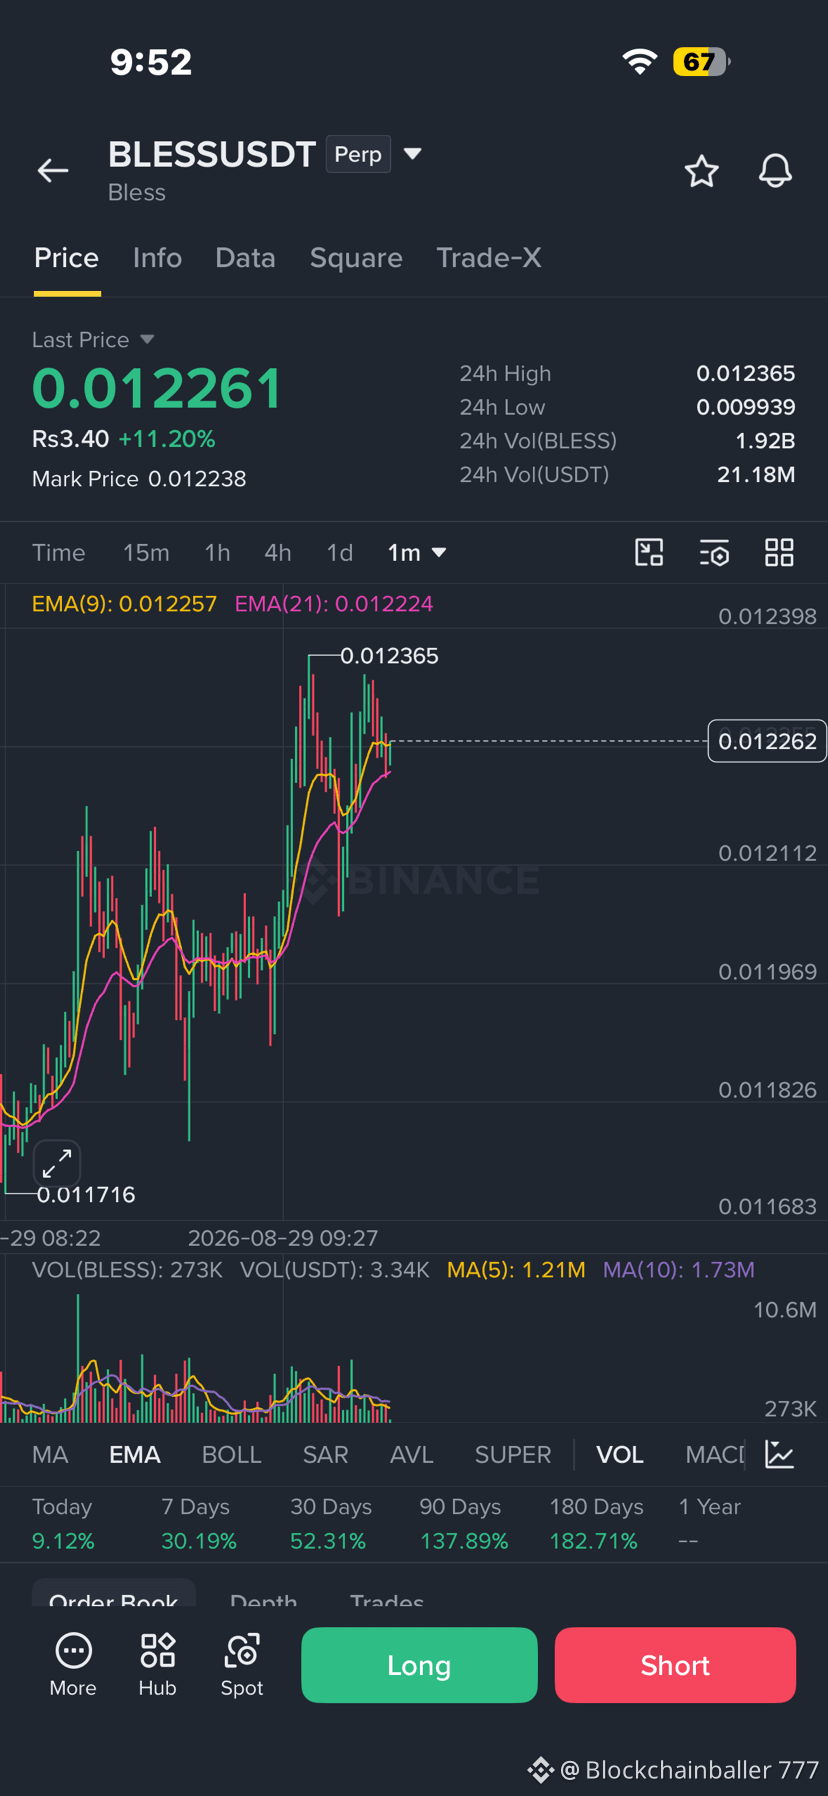Tap the 24h Low value 0.009939
Image resolution: width=828 pixels, height=1796 pixels.
click(x=746, y=407)
